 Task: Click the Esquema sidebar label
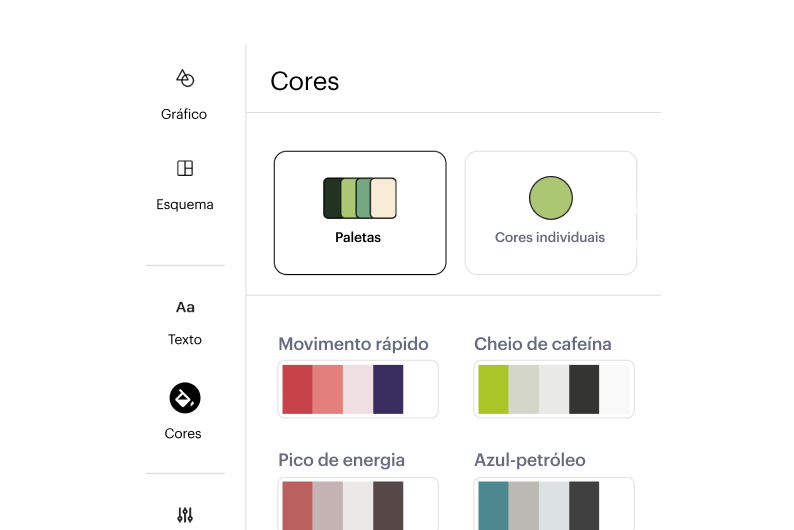185,204
